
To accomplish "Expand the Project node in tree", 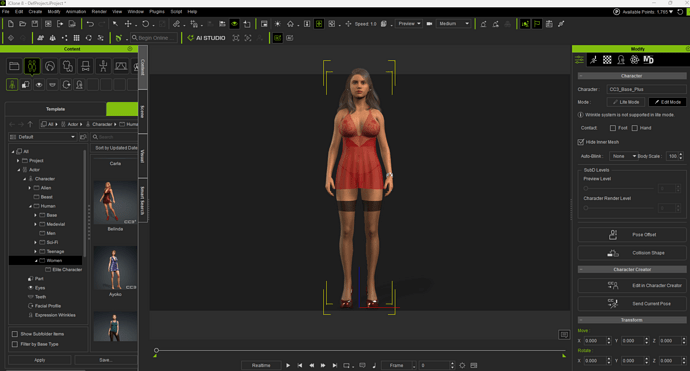I will (x=18, y=161).
